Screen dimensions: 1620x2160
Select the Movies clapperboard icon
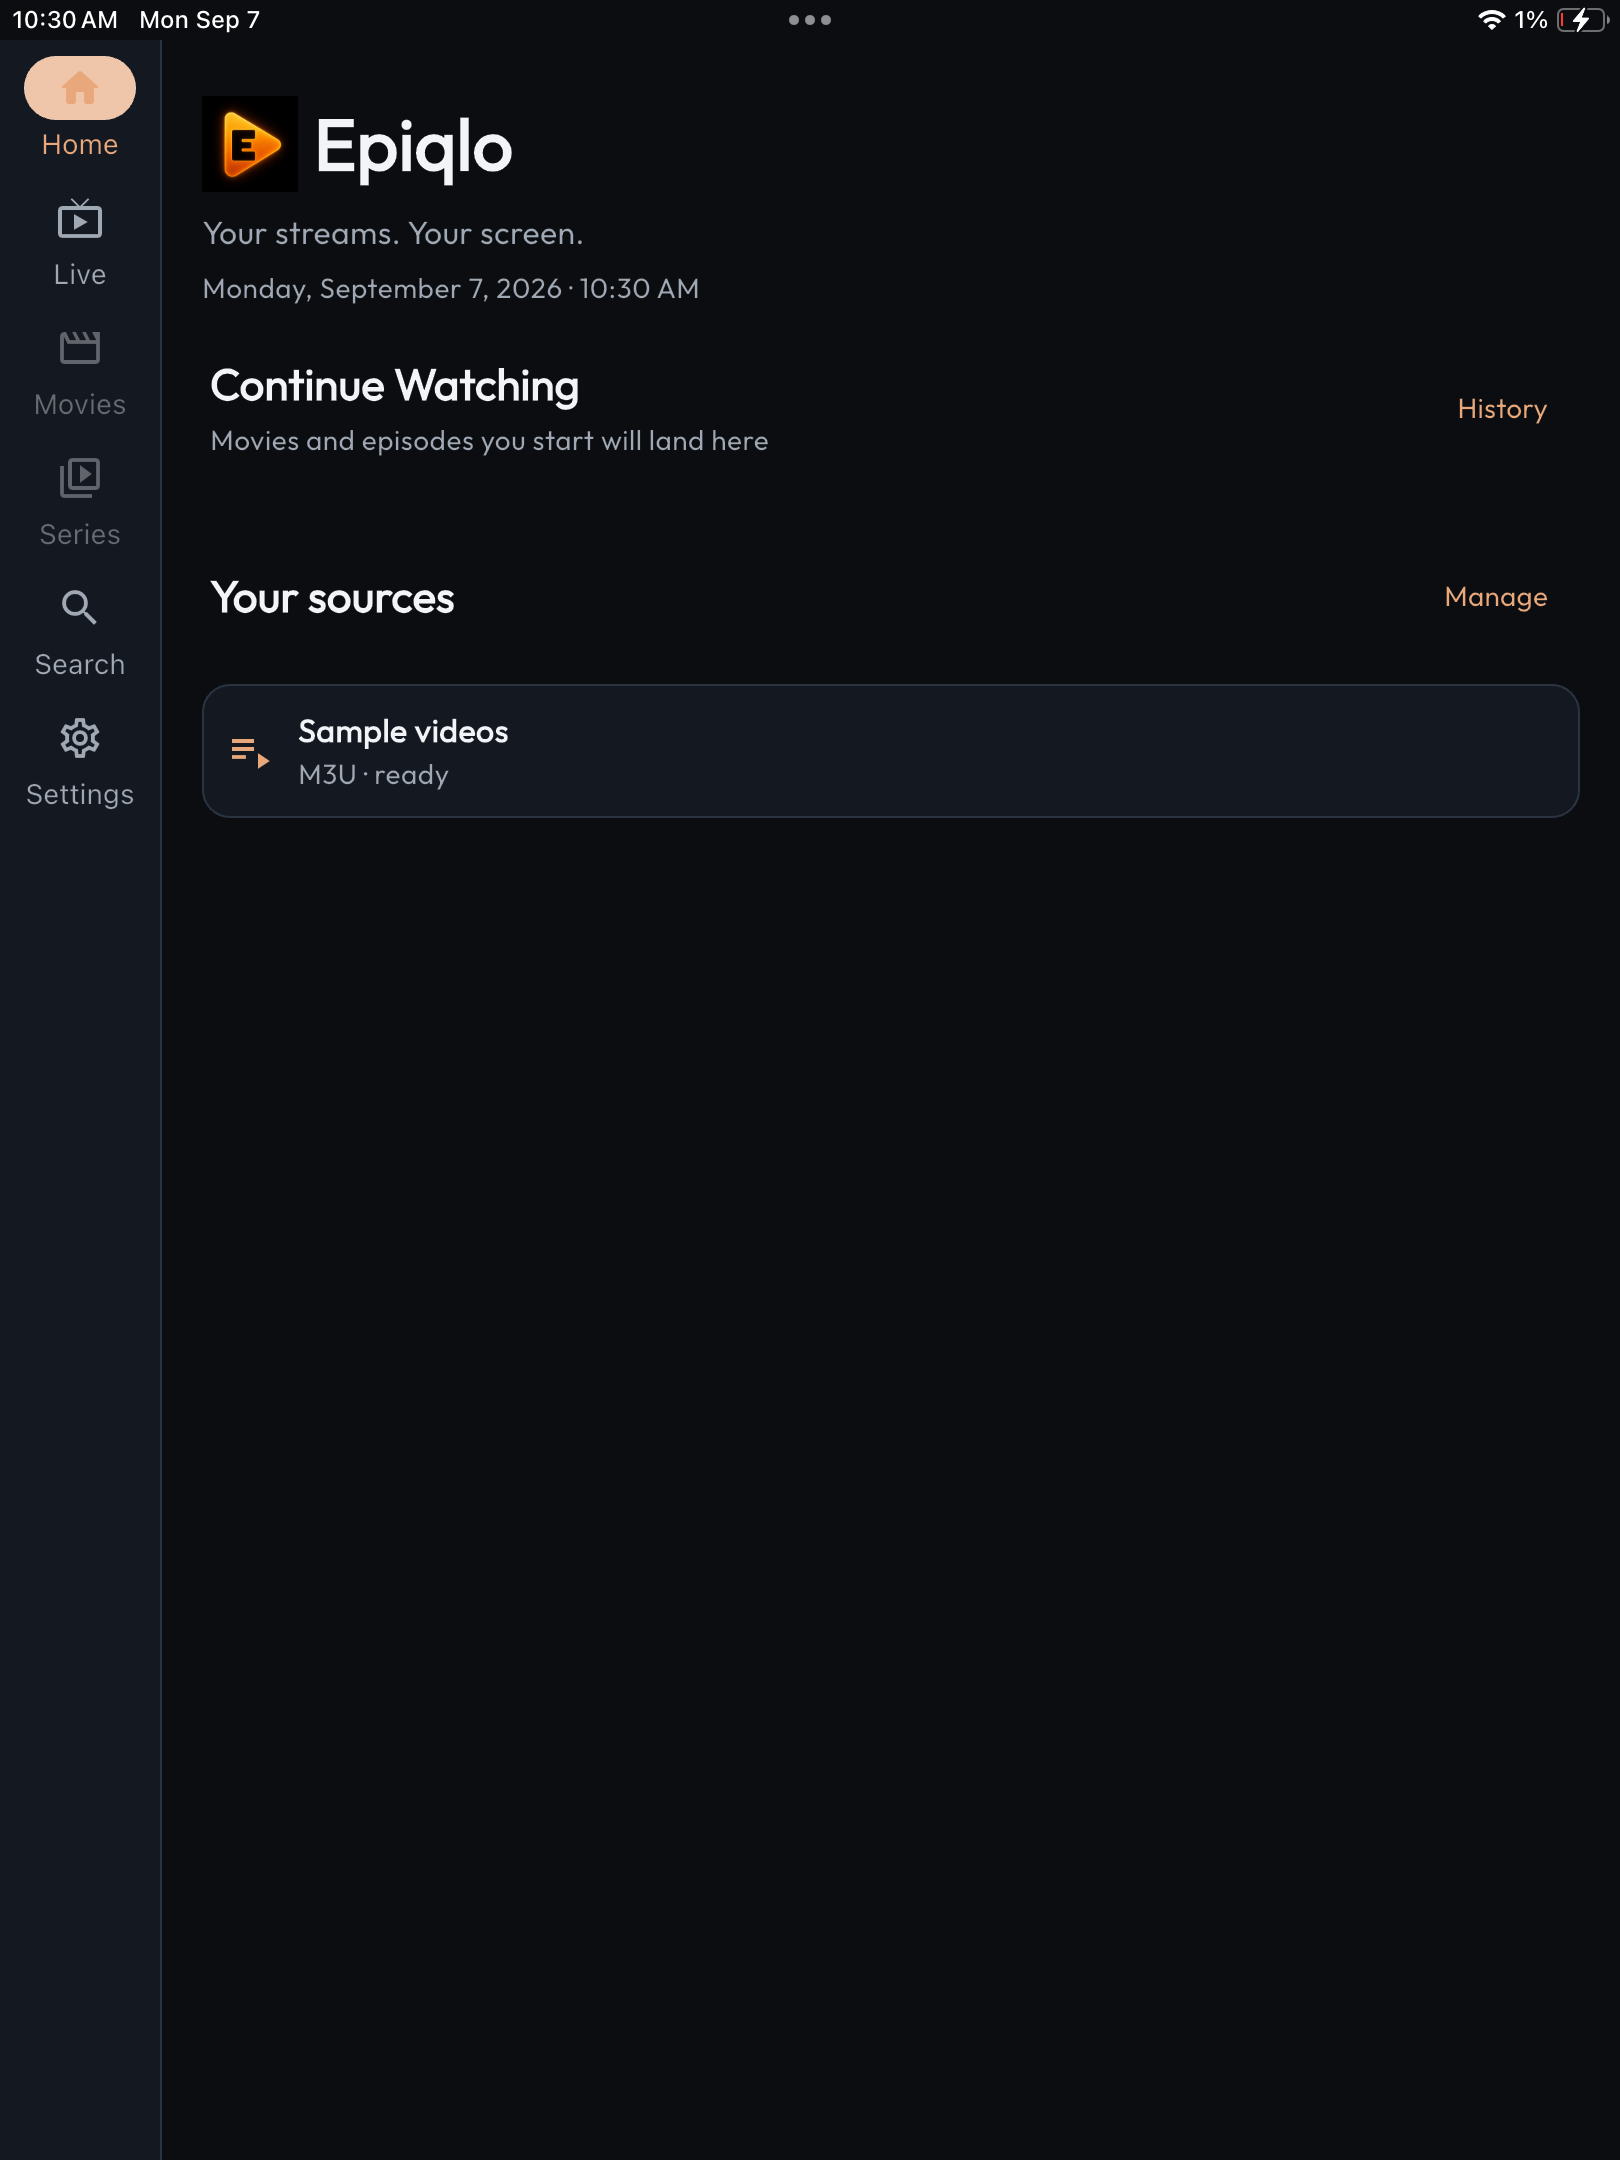tap(80, 348)
